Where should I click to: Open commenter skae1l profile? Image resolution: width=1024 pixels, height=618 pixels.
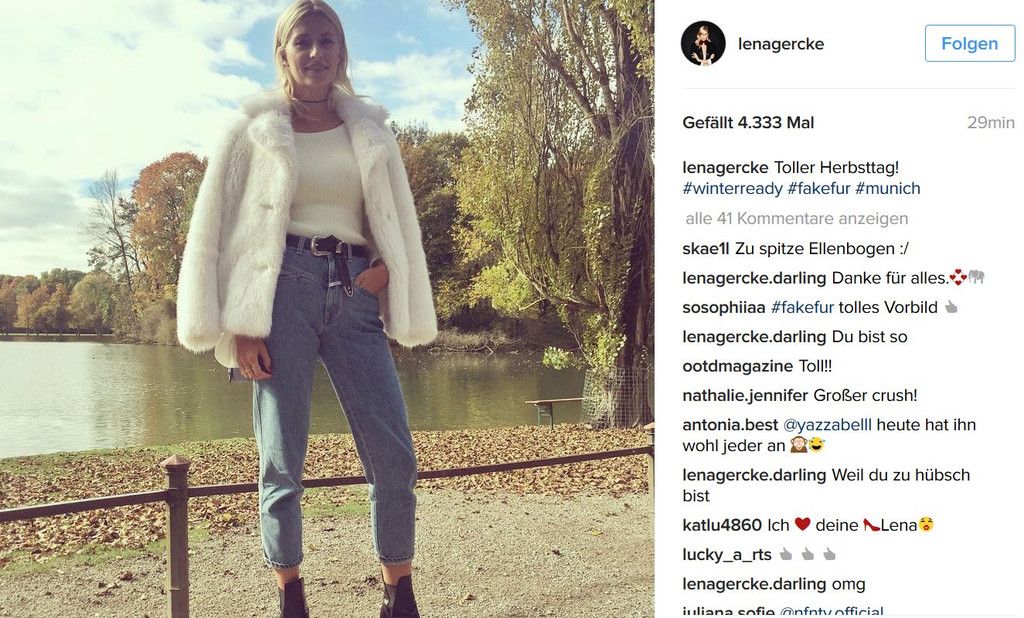click(x=706, y=249)
